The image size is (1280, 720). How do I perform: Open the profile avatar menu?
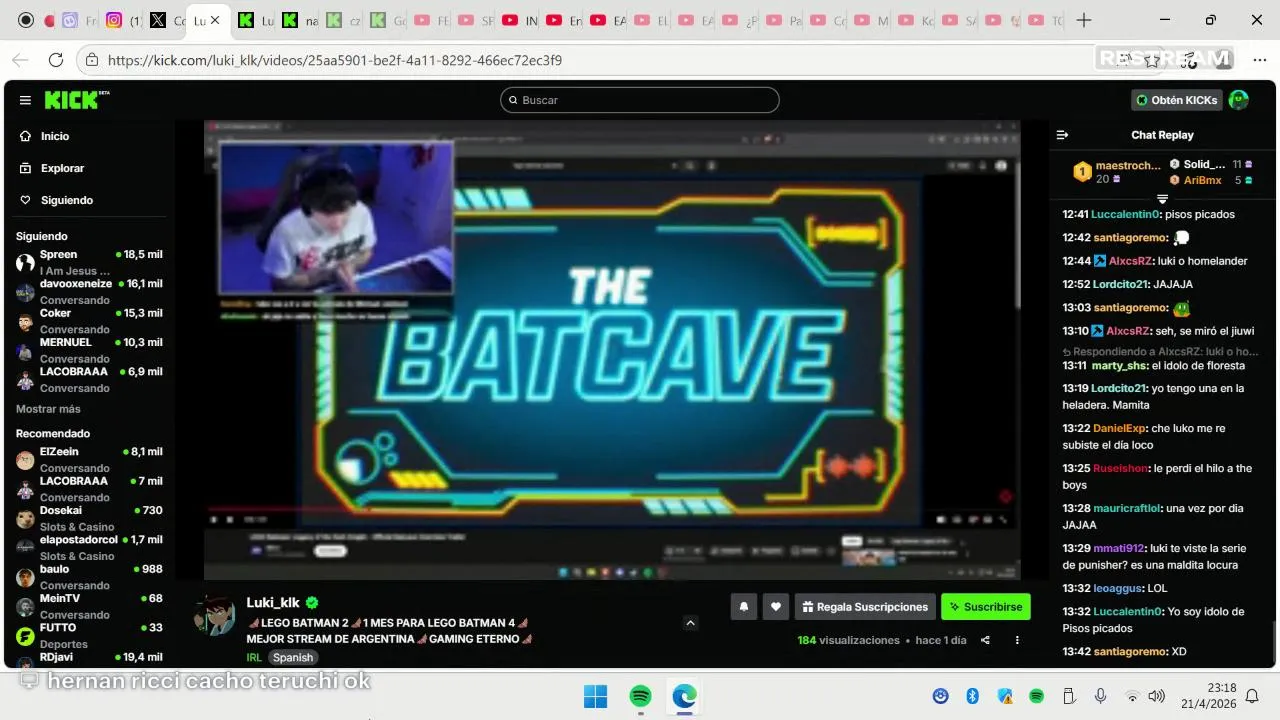[x=1239, y=100]
